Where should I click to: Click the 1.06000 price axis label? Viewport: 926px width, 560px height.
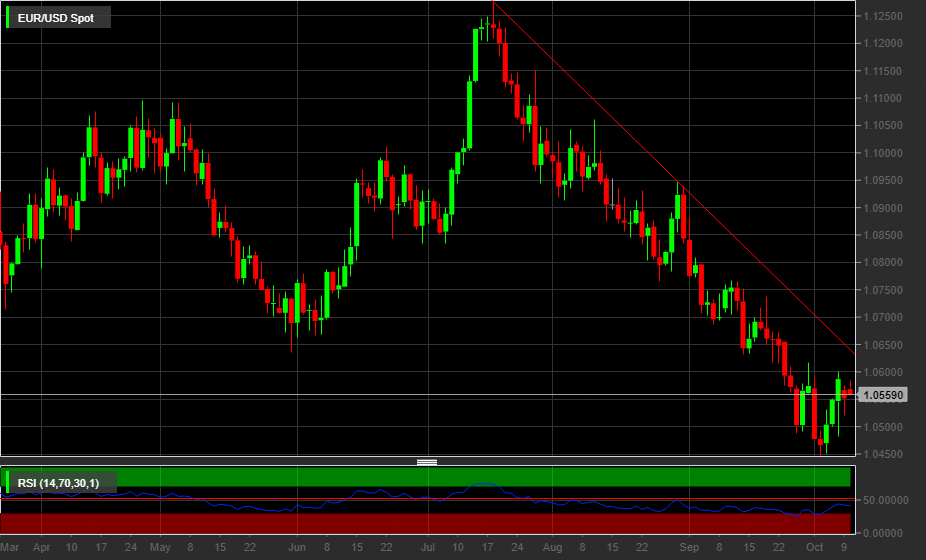point(883,372)
